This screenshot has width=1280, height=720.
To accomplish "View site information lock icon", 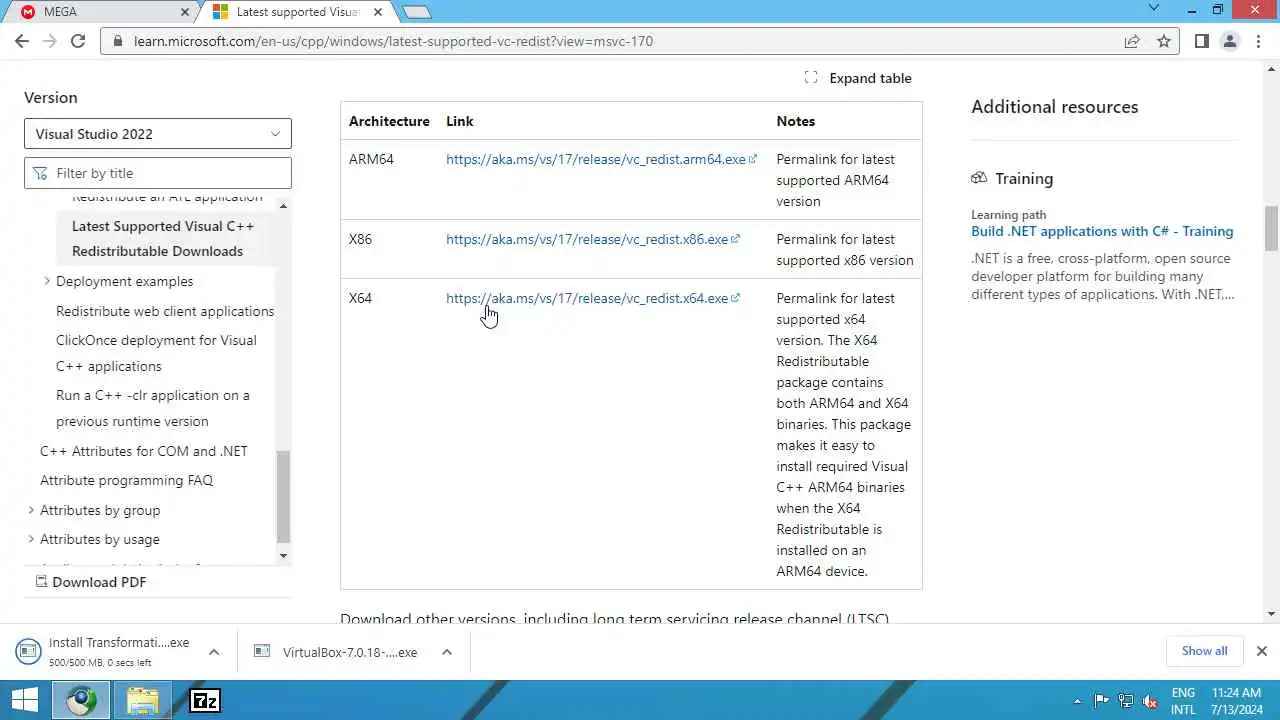I will [118, 41].
